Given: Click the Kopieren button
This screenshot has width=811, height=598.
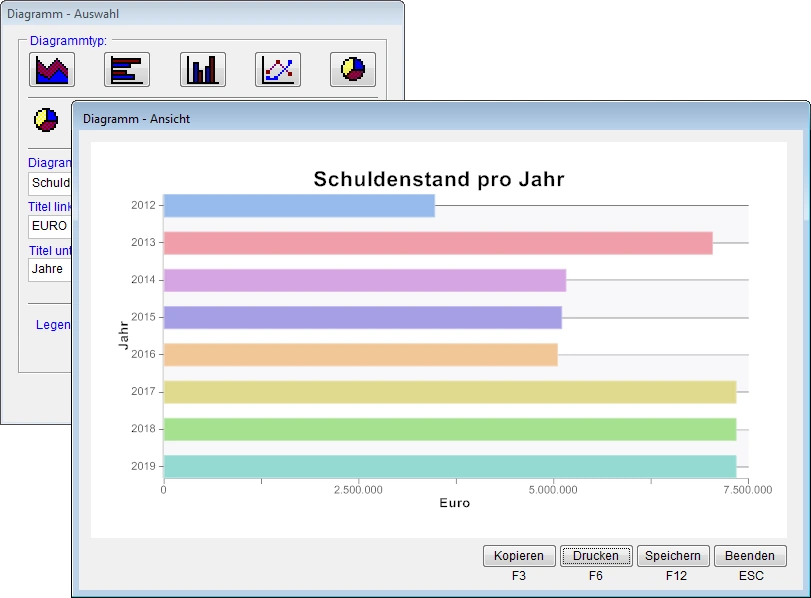Looking at the screenshot, I should (519, 556).
